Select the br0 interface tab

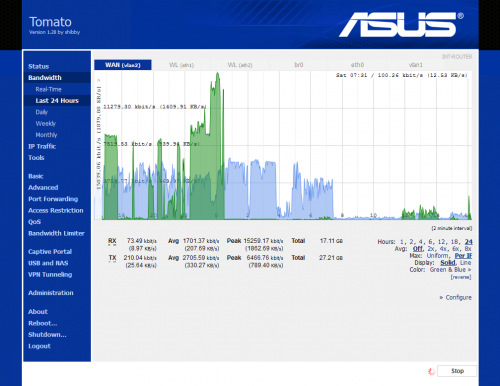point(299,65)
